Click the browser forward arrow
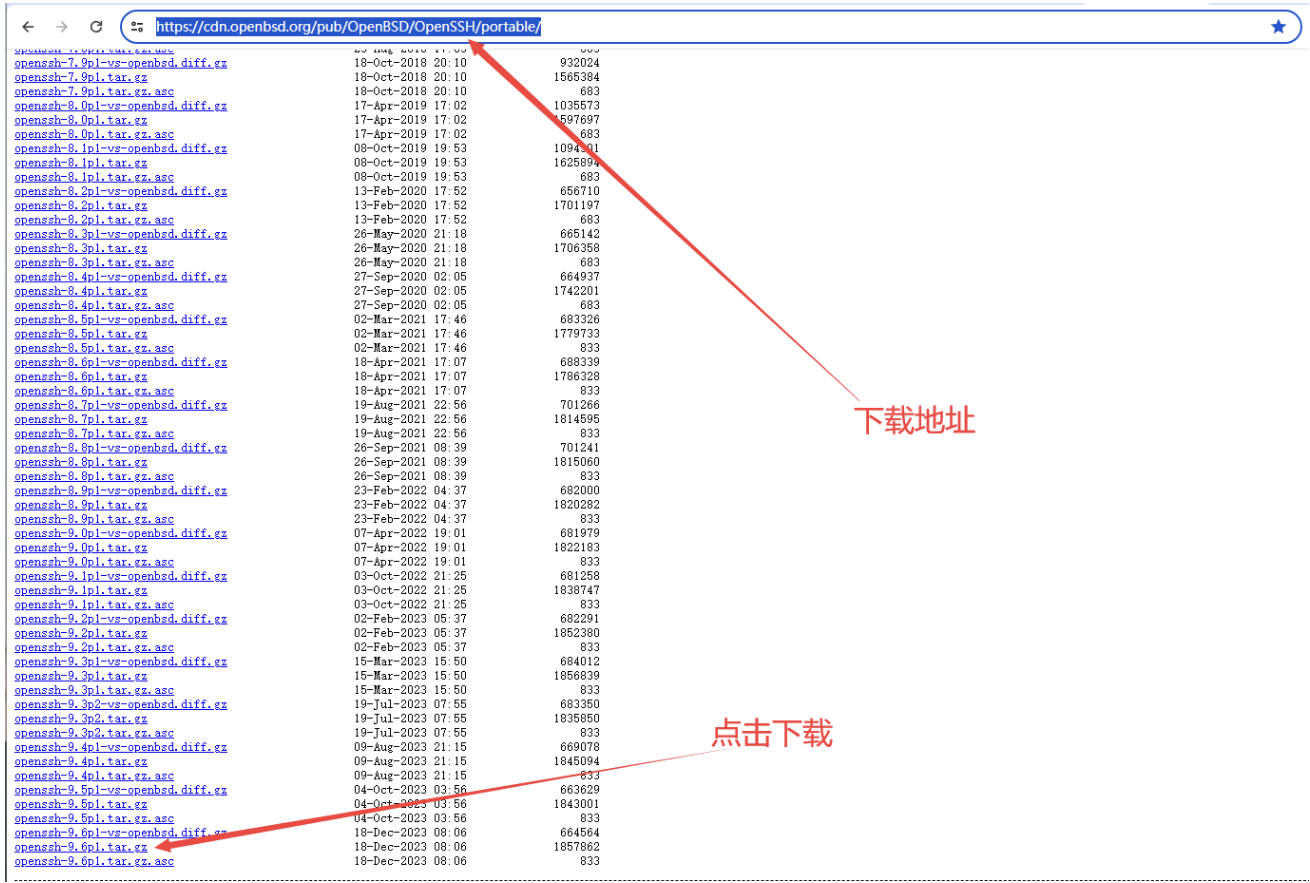 coord(62,27)
